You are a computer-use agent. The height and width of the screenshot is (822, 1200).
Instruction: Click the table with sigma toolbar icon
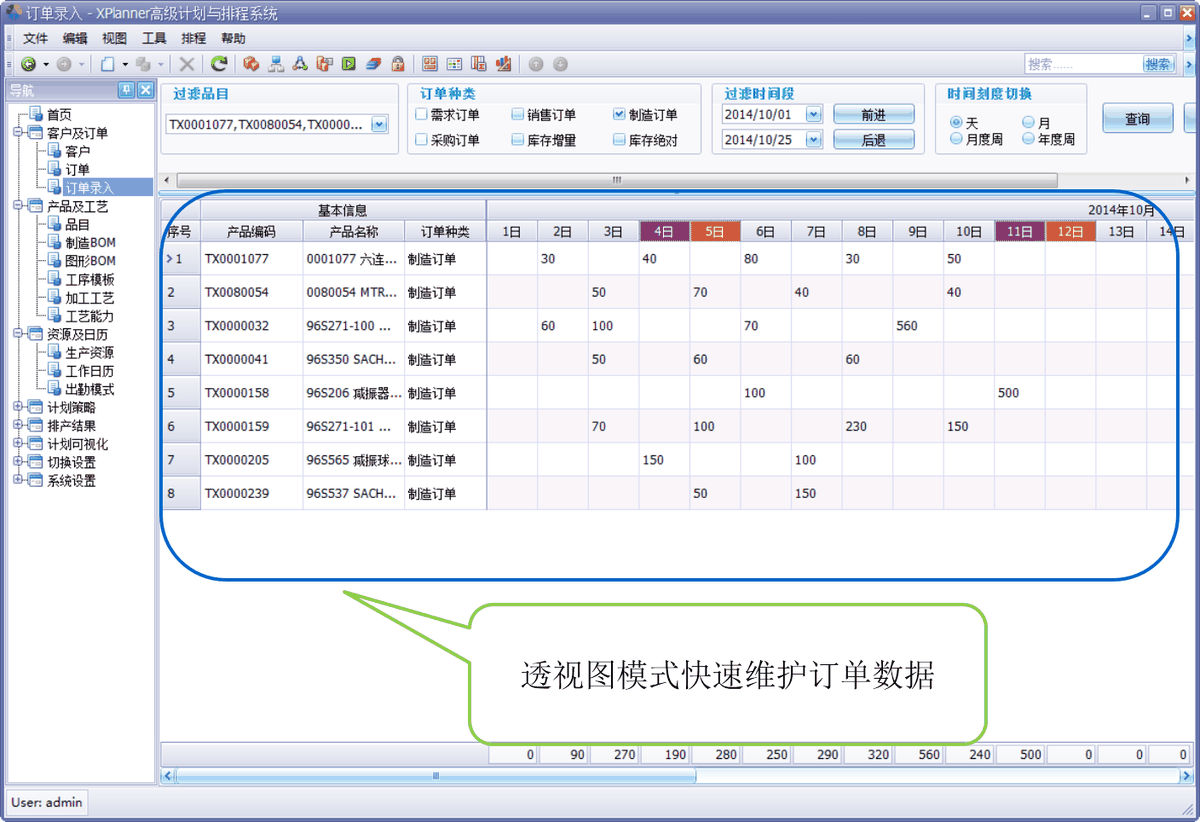[478, 64]
